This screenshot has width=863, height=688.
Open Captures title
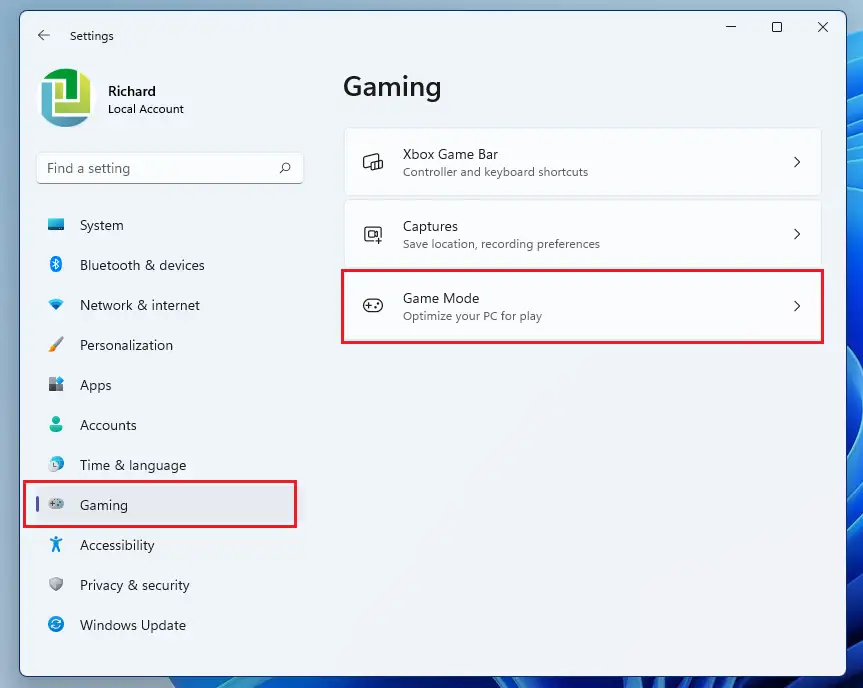pyautogui.click(x=430, y=226)
